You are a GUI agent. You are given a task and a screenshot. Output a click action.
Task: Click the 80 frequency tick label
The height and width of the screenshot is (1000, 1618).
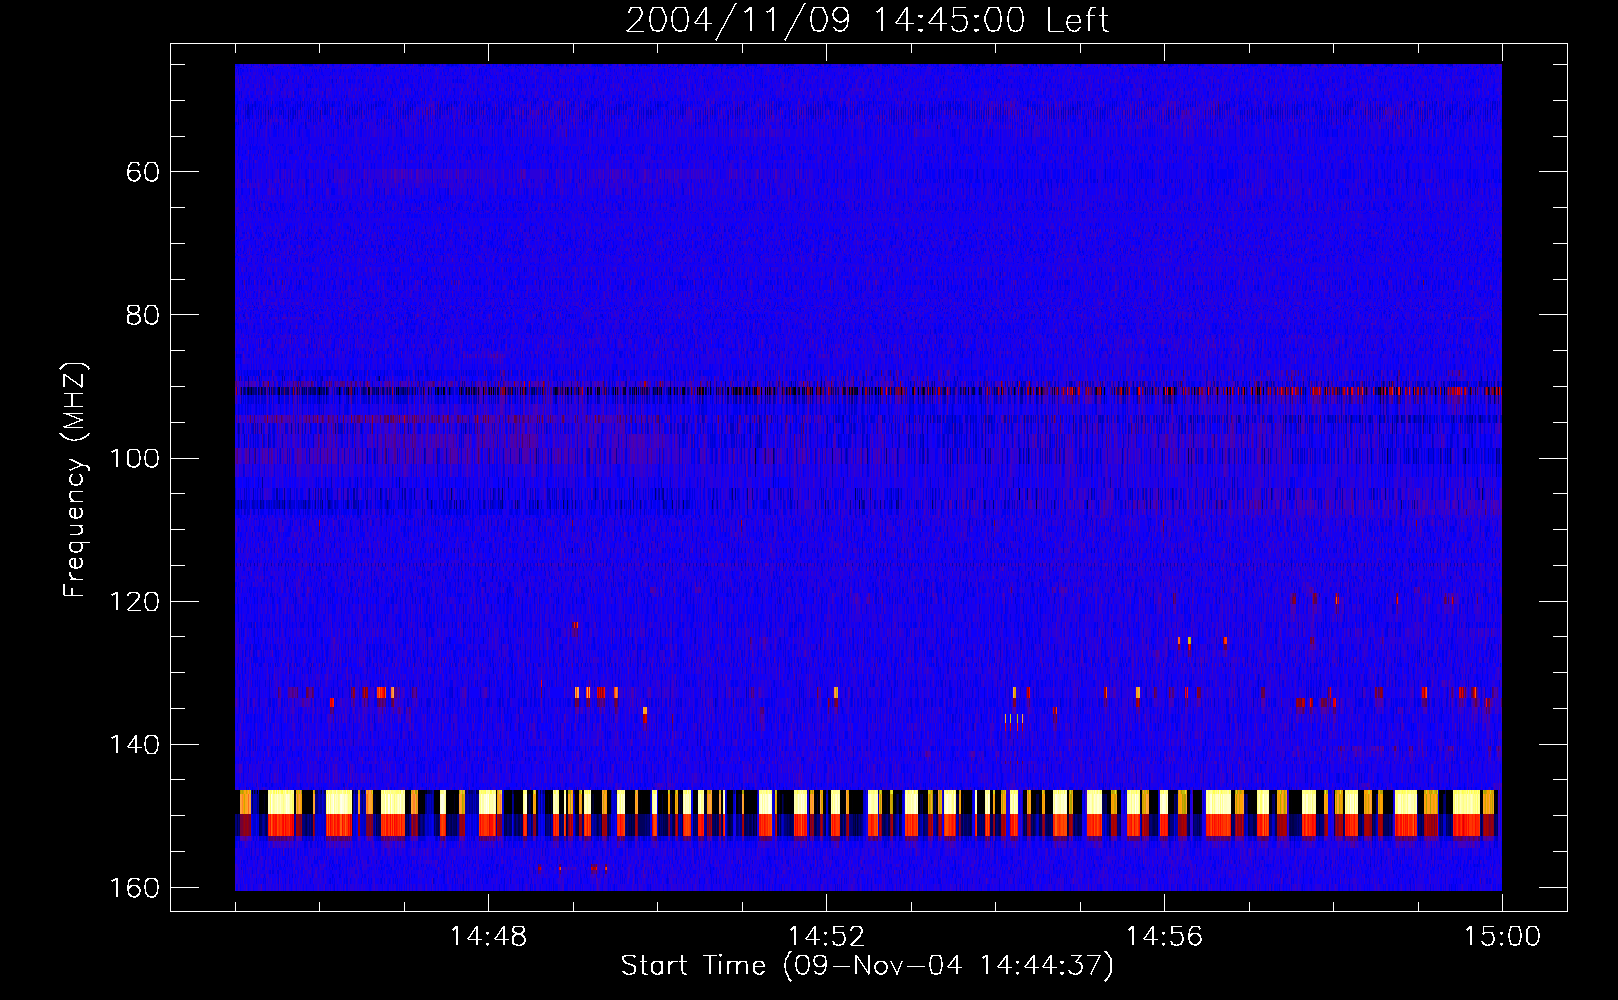click(x=143, y=315)
